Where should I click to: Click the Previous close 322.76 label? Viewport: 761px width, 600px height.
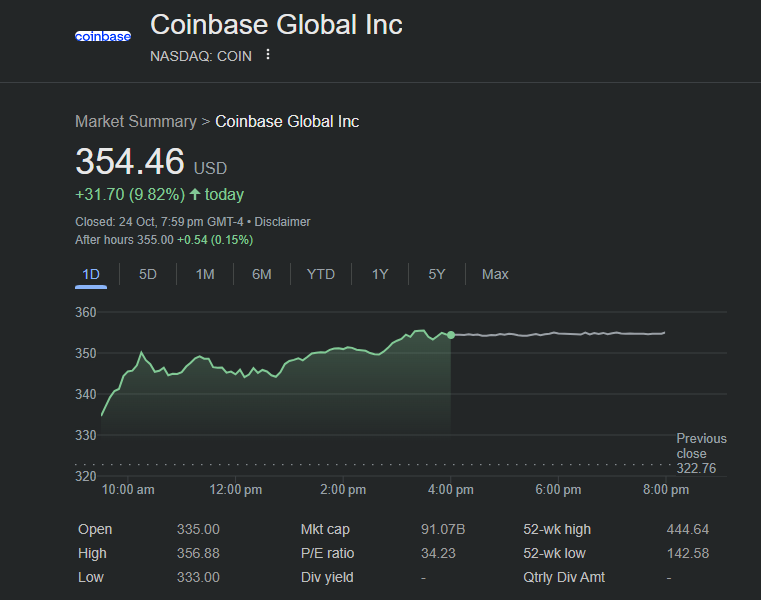point(701,453)
